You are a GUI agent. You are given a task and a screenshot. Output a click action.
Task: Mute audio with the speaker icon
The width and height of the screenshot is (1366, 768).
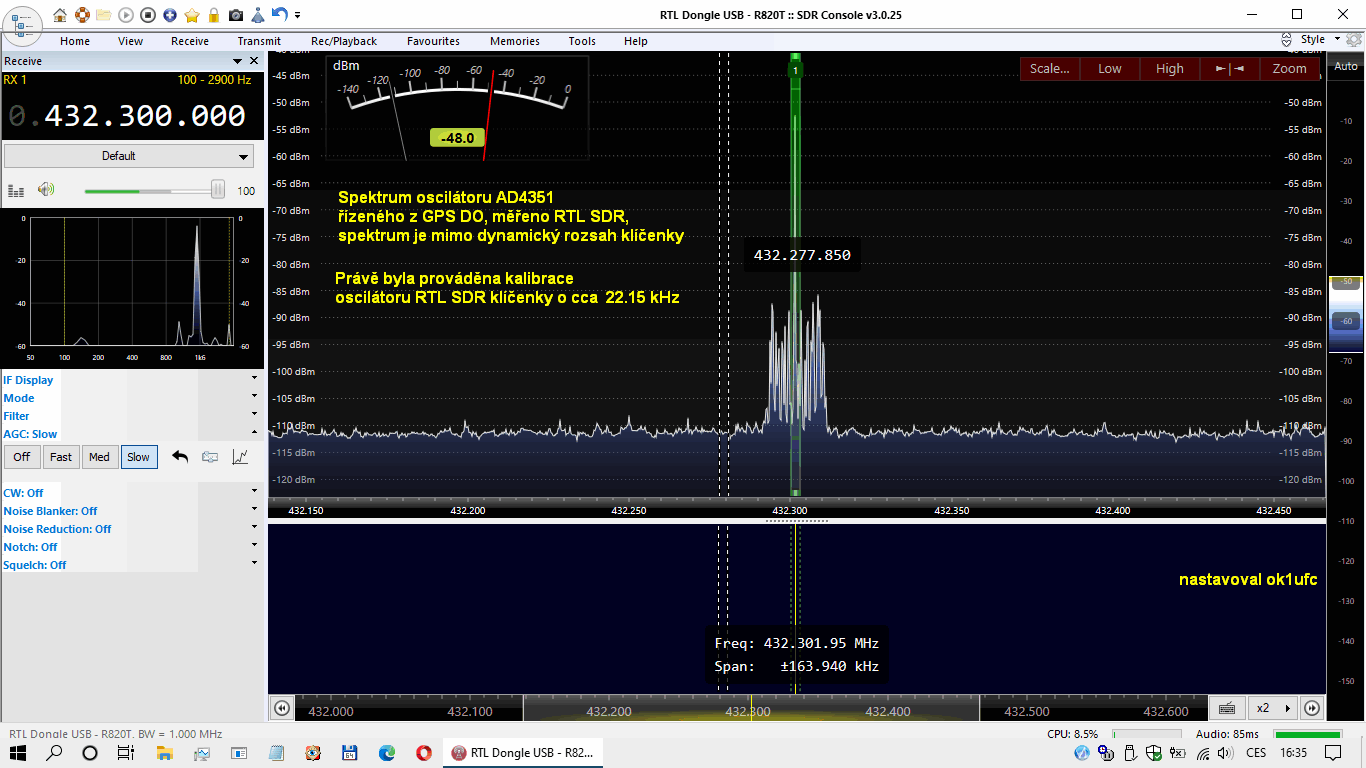pos(46,190)
